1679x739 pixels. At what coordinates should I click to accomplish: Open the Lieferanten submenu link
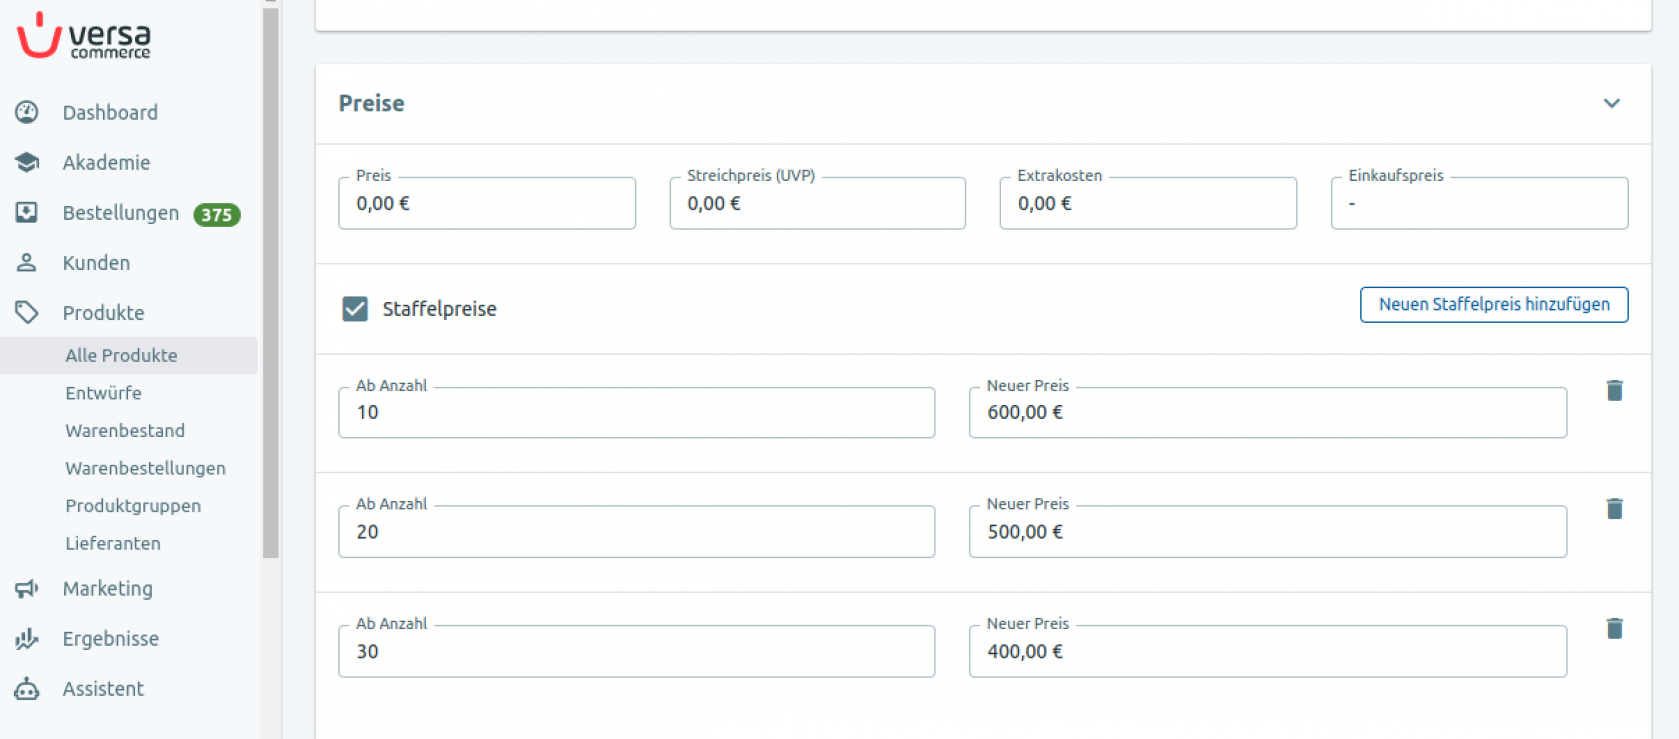113,543
